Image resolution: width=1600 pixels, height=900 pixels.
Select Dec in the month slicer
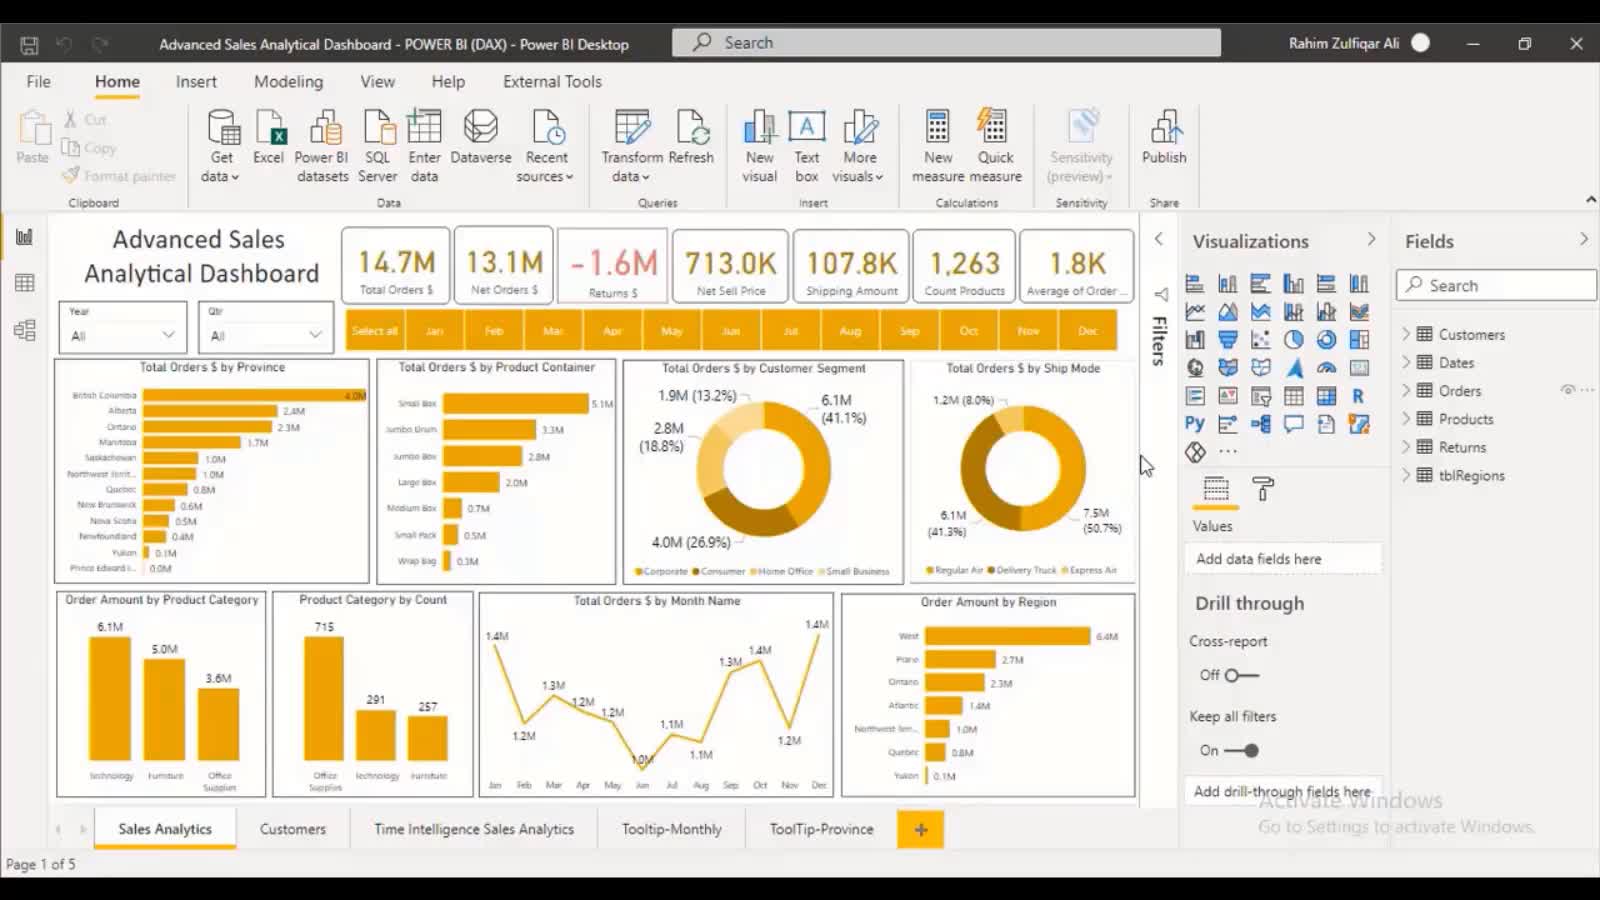click(x=1088, y=331)
